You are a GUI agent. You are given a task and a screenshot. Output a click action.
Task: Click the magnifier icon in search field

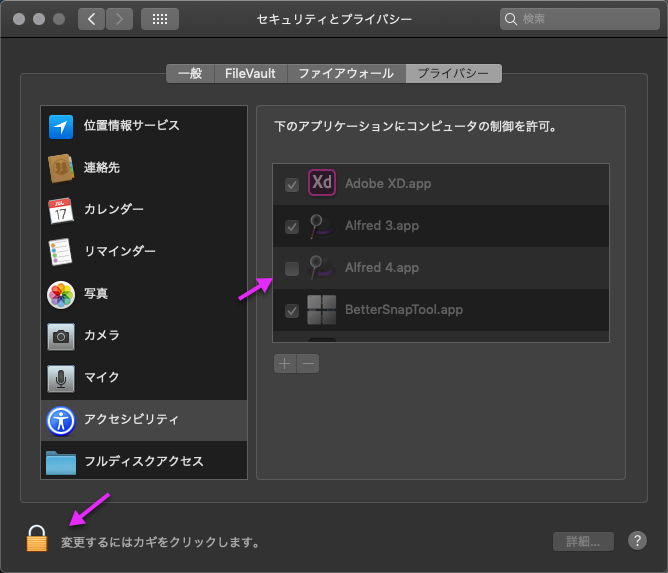point(510,19)
